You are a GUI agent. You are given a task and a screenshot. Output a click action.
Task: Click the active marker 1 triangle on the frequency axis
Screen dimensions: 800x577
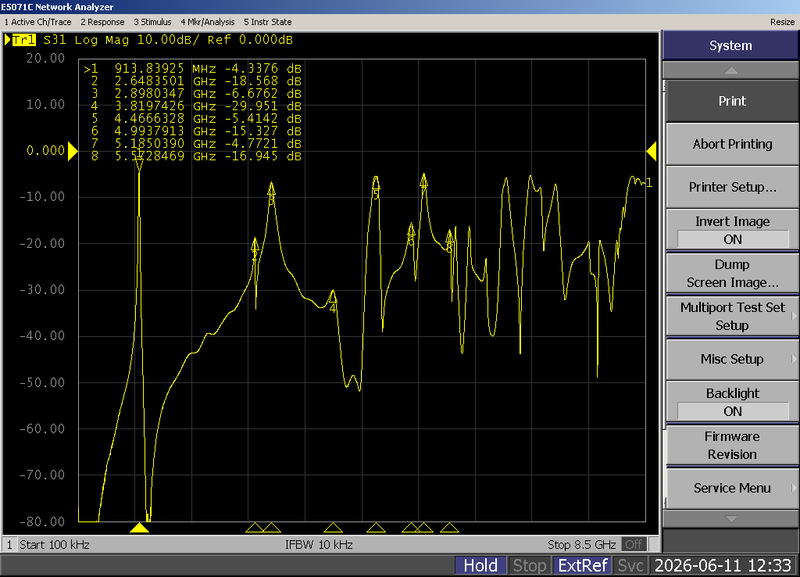point(139,528)
